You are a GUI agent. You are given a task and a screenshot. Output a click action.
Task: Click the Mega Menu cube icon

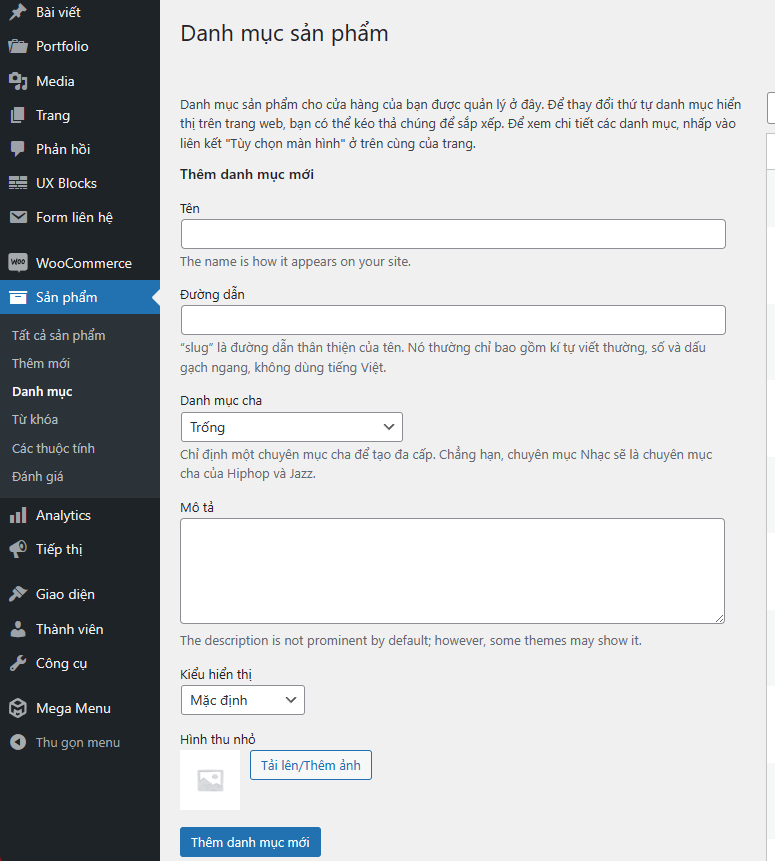tap(18, 708)
